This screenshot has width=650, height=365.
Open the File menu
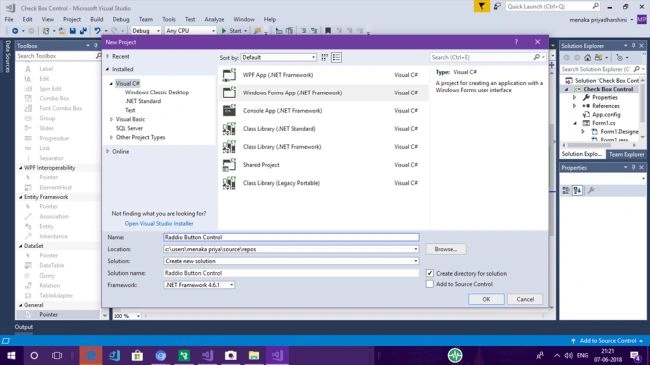9,19
